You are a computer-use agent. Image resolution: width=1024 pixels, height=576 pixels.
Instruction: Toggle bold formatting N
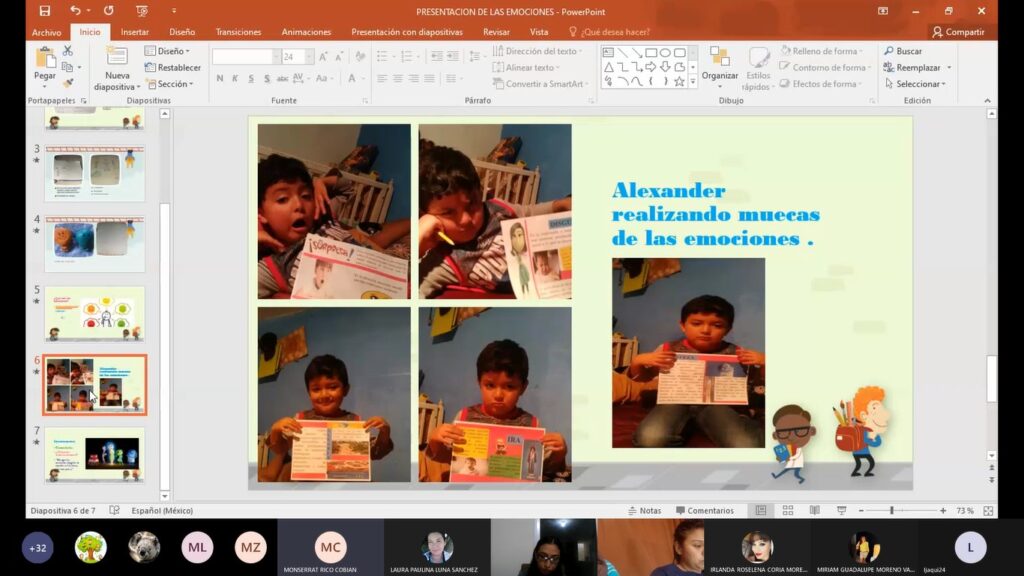(220, 78)
